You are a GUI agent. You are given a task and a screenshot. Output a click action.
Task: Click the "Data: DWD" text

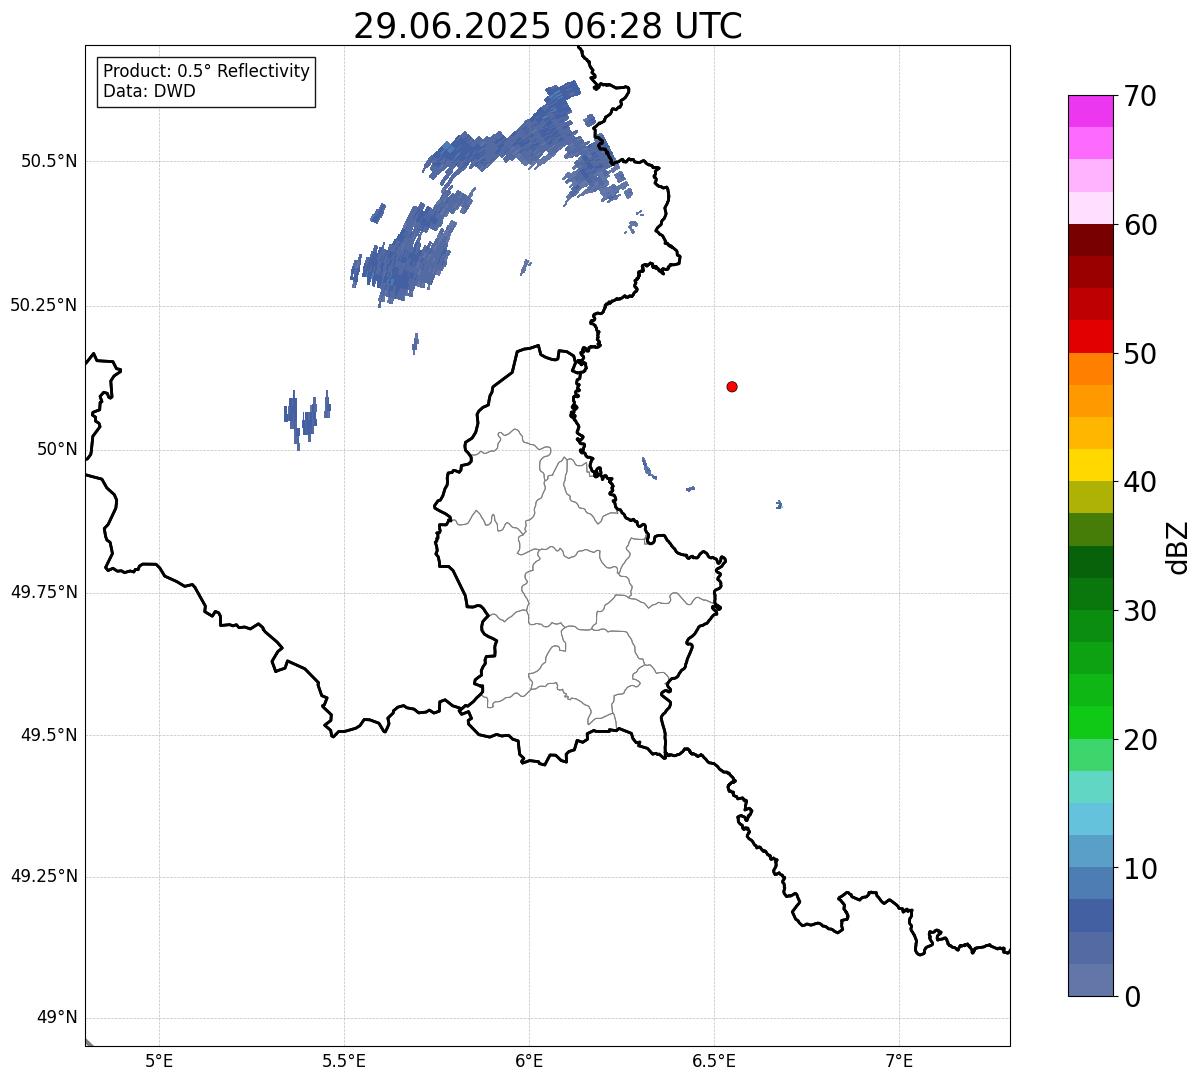149,91
